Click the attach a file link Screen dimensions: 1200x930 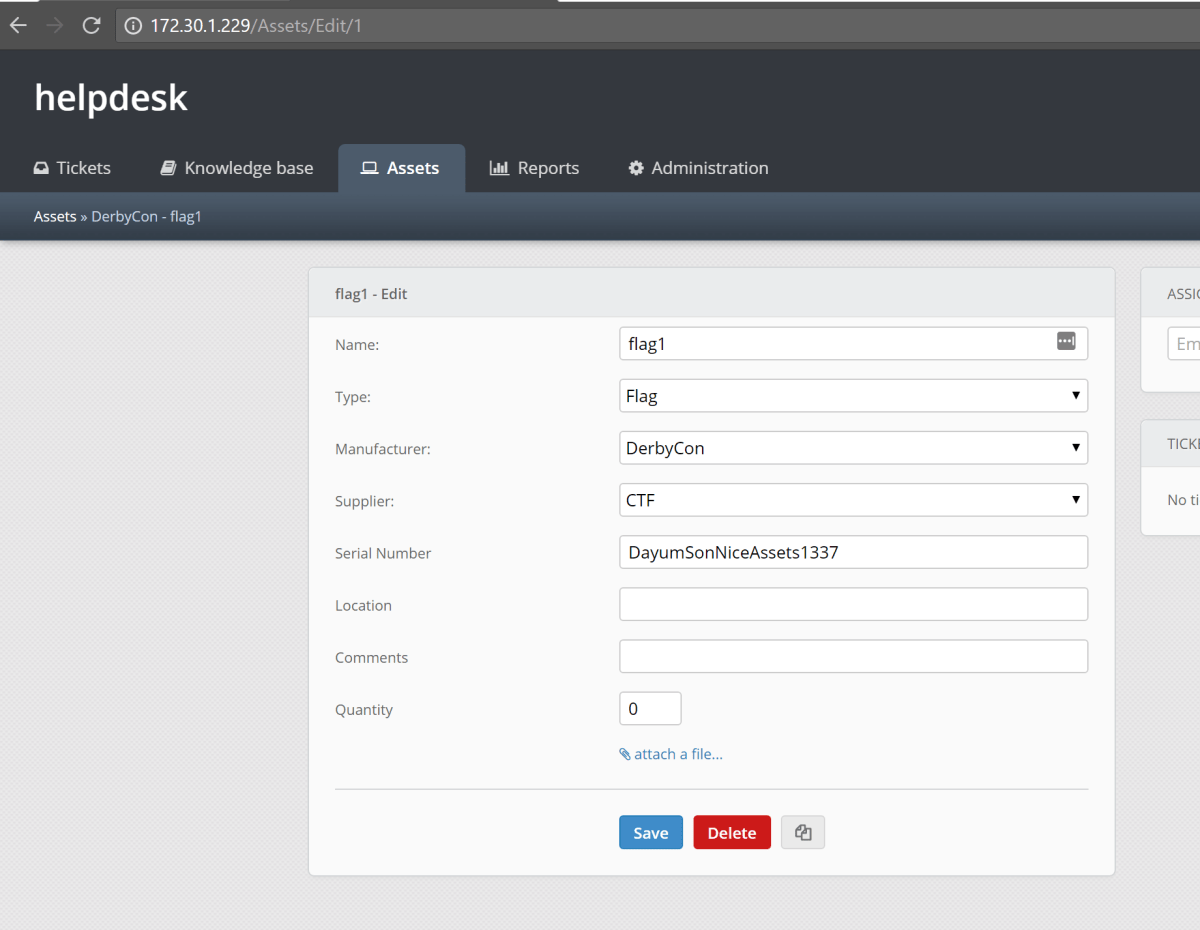coord(671,754)
